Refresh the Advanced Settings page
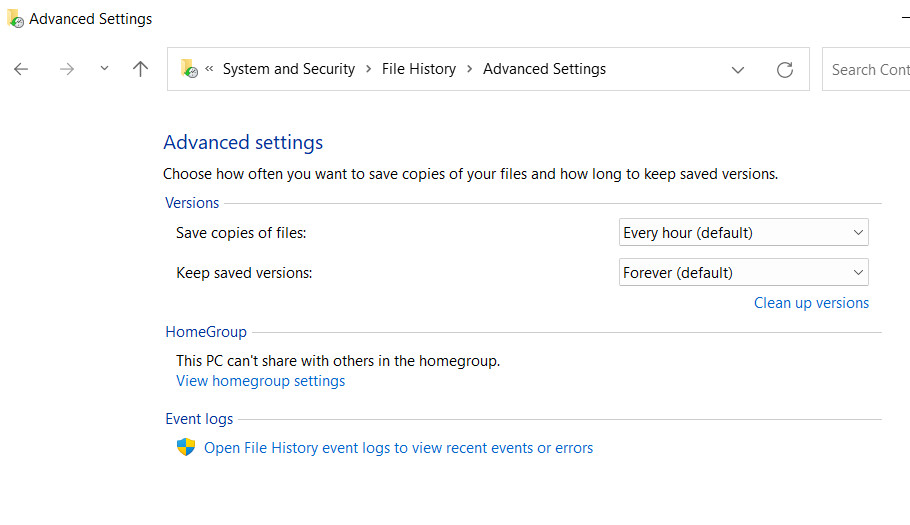 pos(785,69)
